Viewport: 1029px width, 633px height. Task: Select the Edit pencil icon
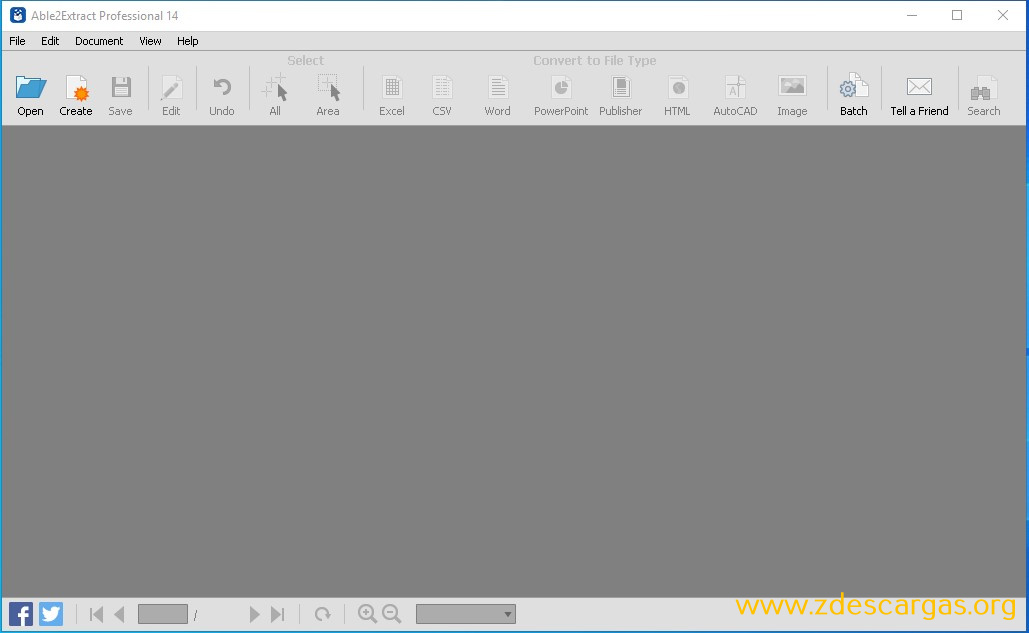[x=171, y=89]
